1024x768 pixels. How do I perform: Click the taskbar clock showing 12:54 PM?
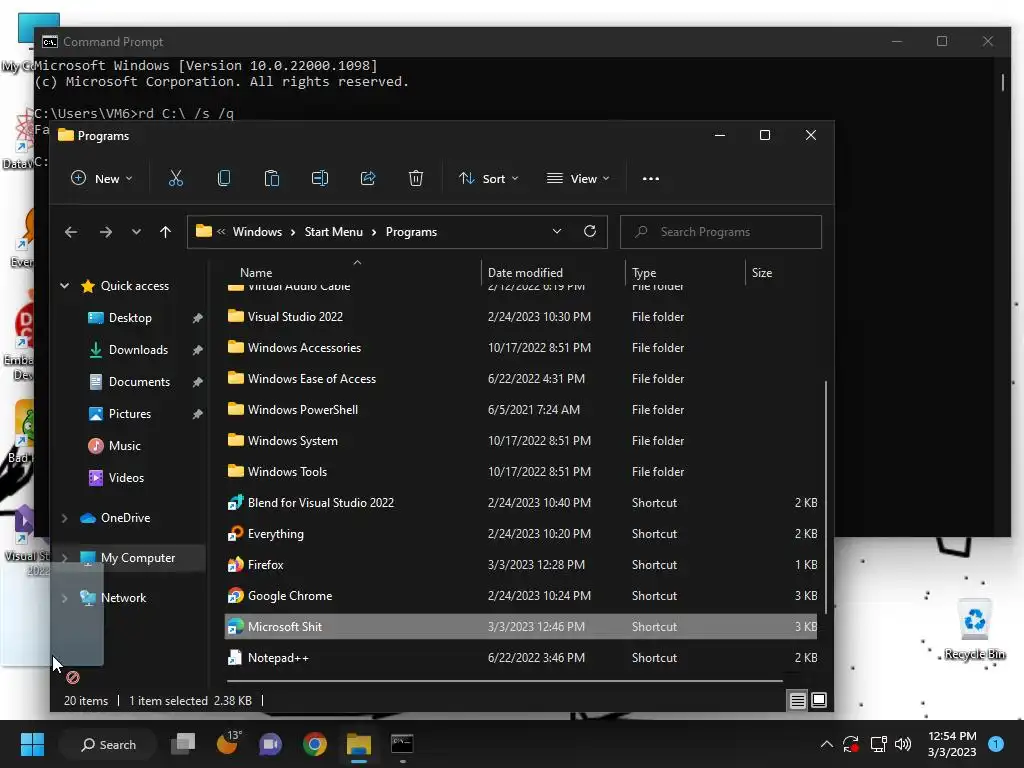point(952,744)
